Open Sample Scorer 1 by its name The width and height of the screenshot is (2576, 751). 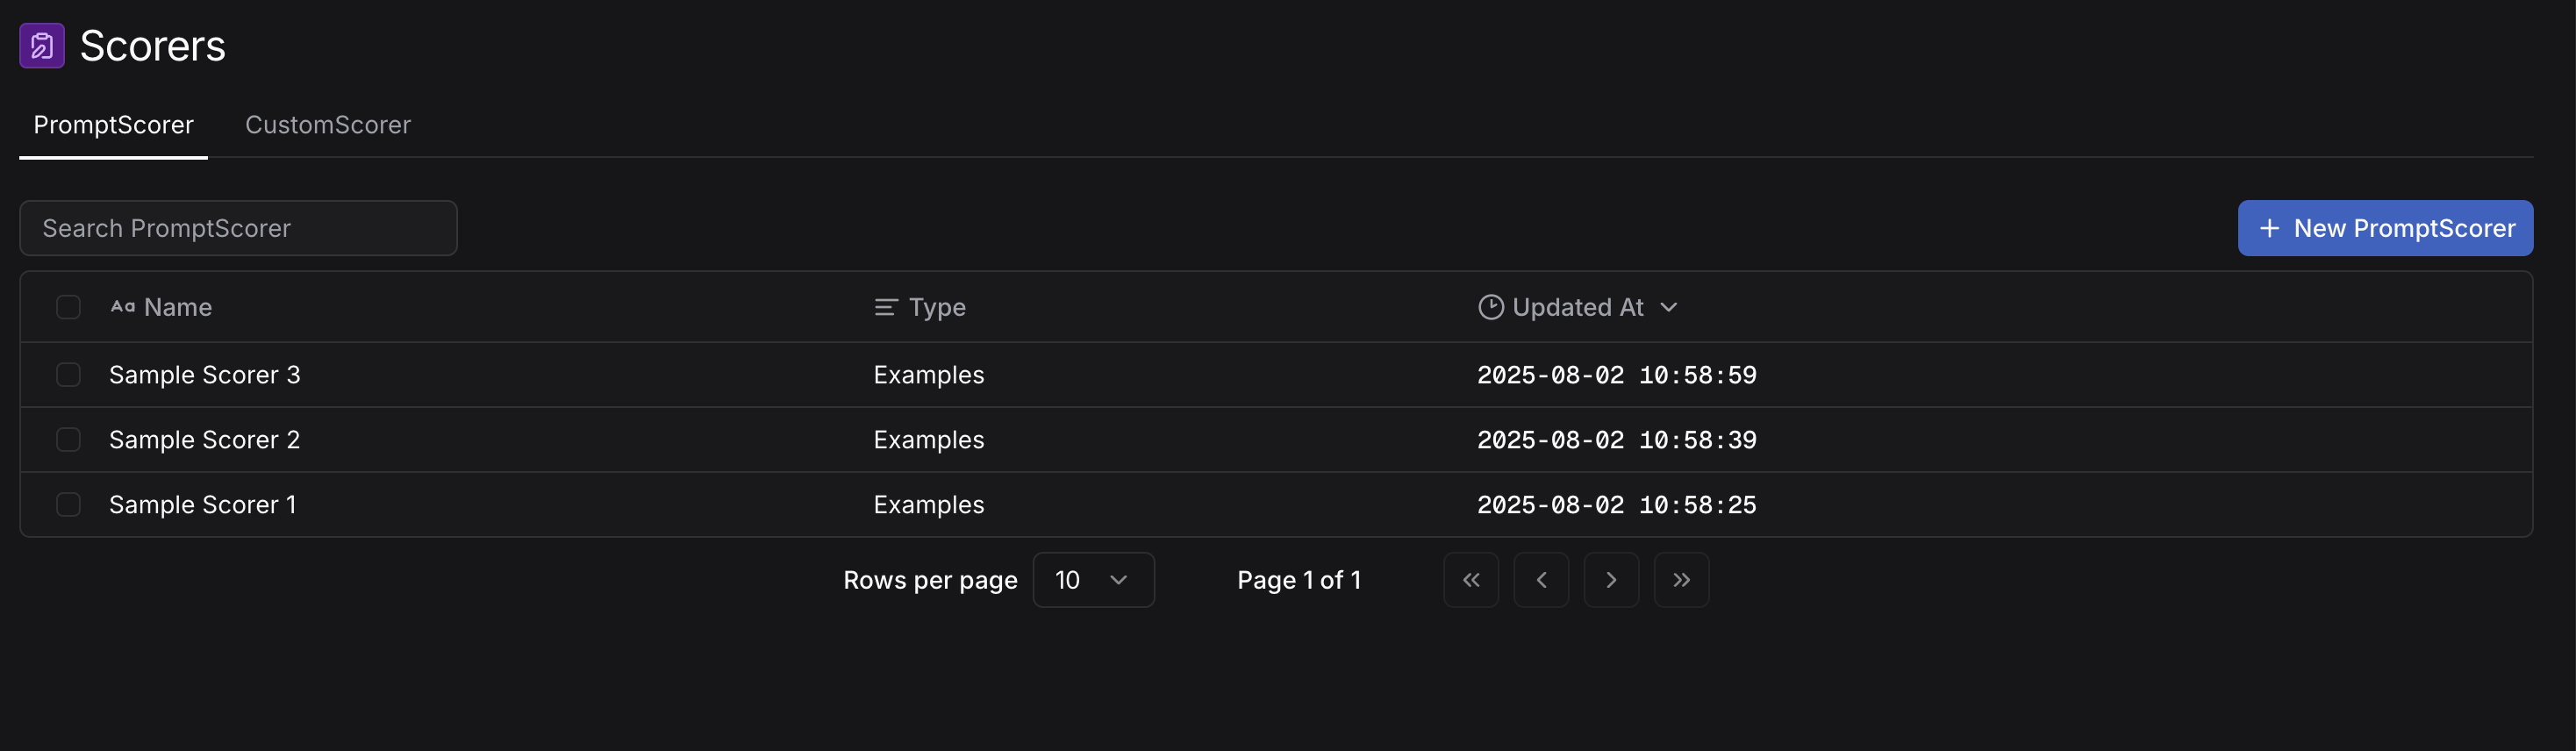pyautogui.click(x=202, y=505)
